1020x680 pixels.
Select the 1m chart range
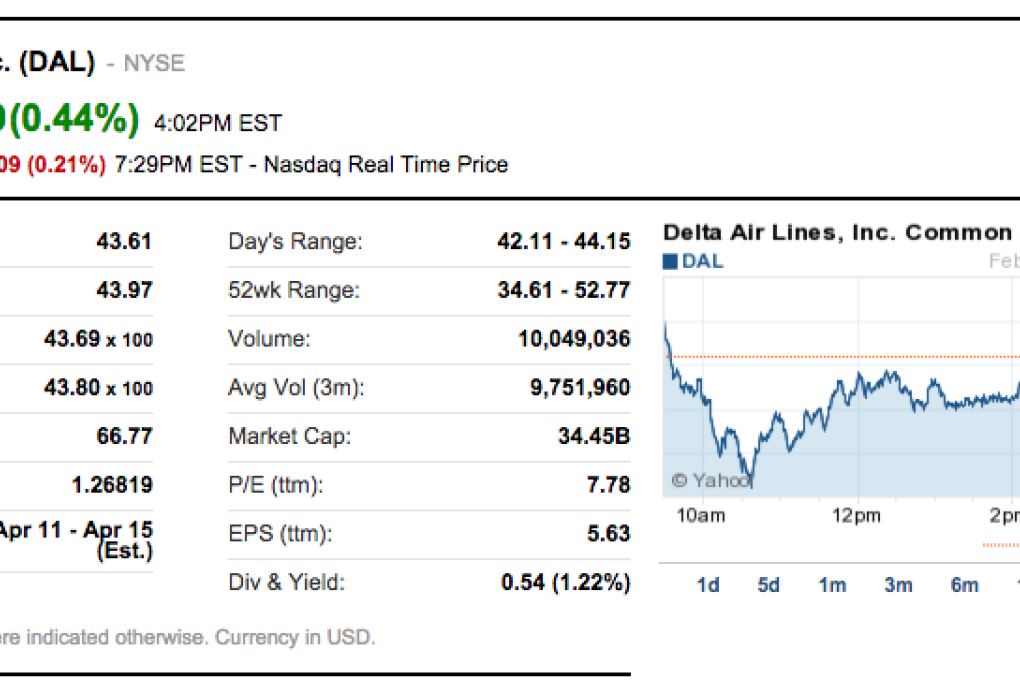(x=832, y=584)
